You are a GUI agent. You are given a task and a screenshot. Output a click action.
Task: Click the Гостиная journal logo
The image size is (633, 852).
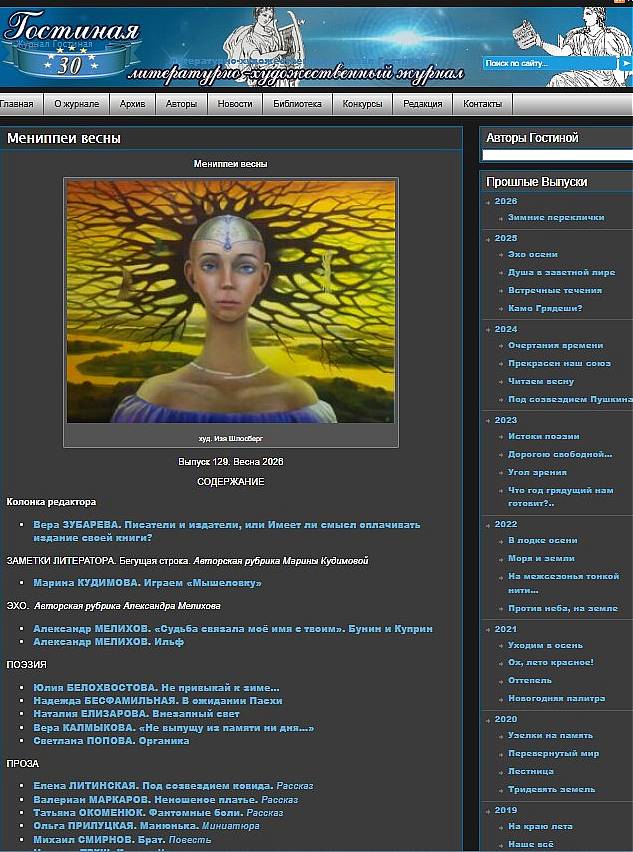point(70,45)
